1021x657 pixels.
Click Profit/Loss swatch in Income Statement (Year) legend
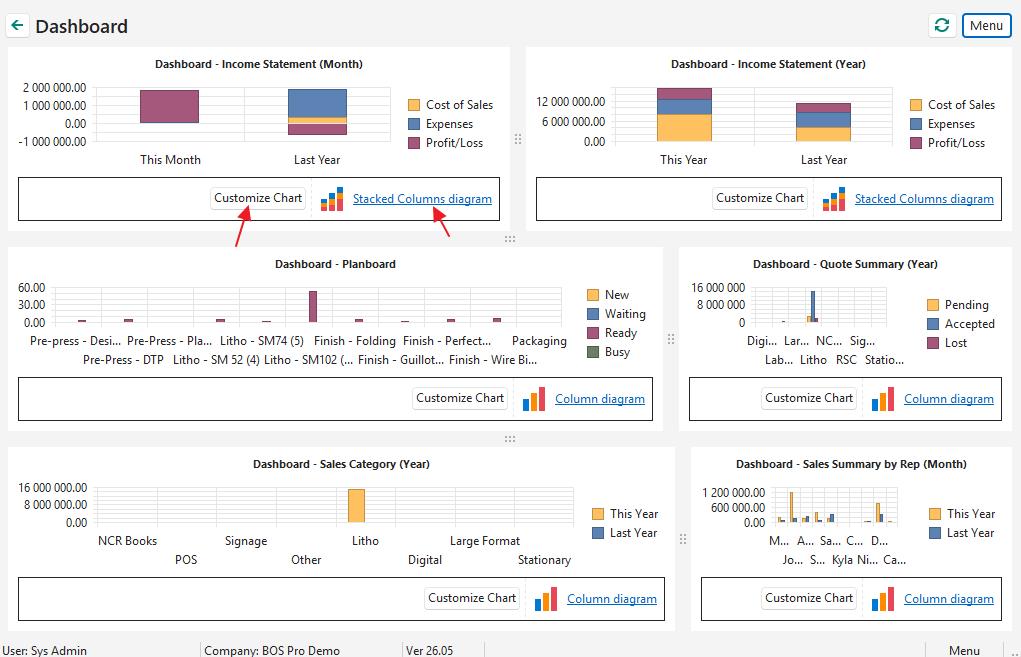click(916, 143)
